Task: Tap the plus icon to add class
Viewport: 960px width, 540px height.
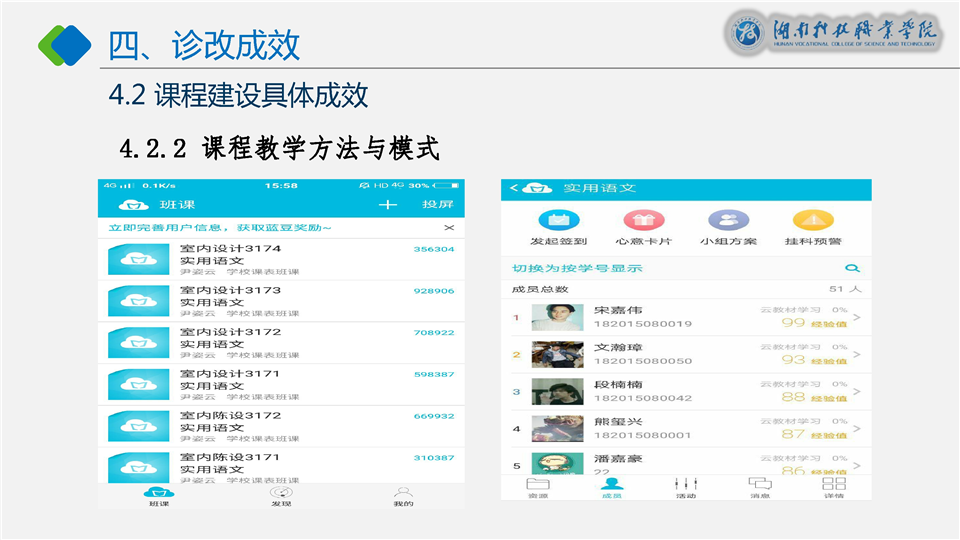Action: point(388,205)
